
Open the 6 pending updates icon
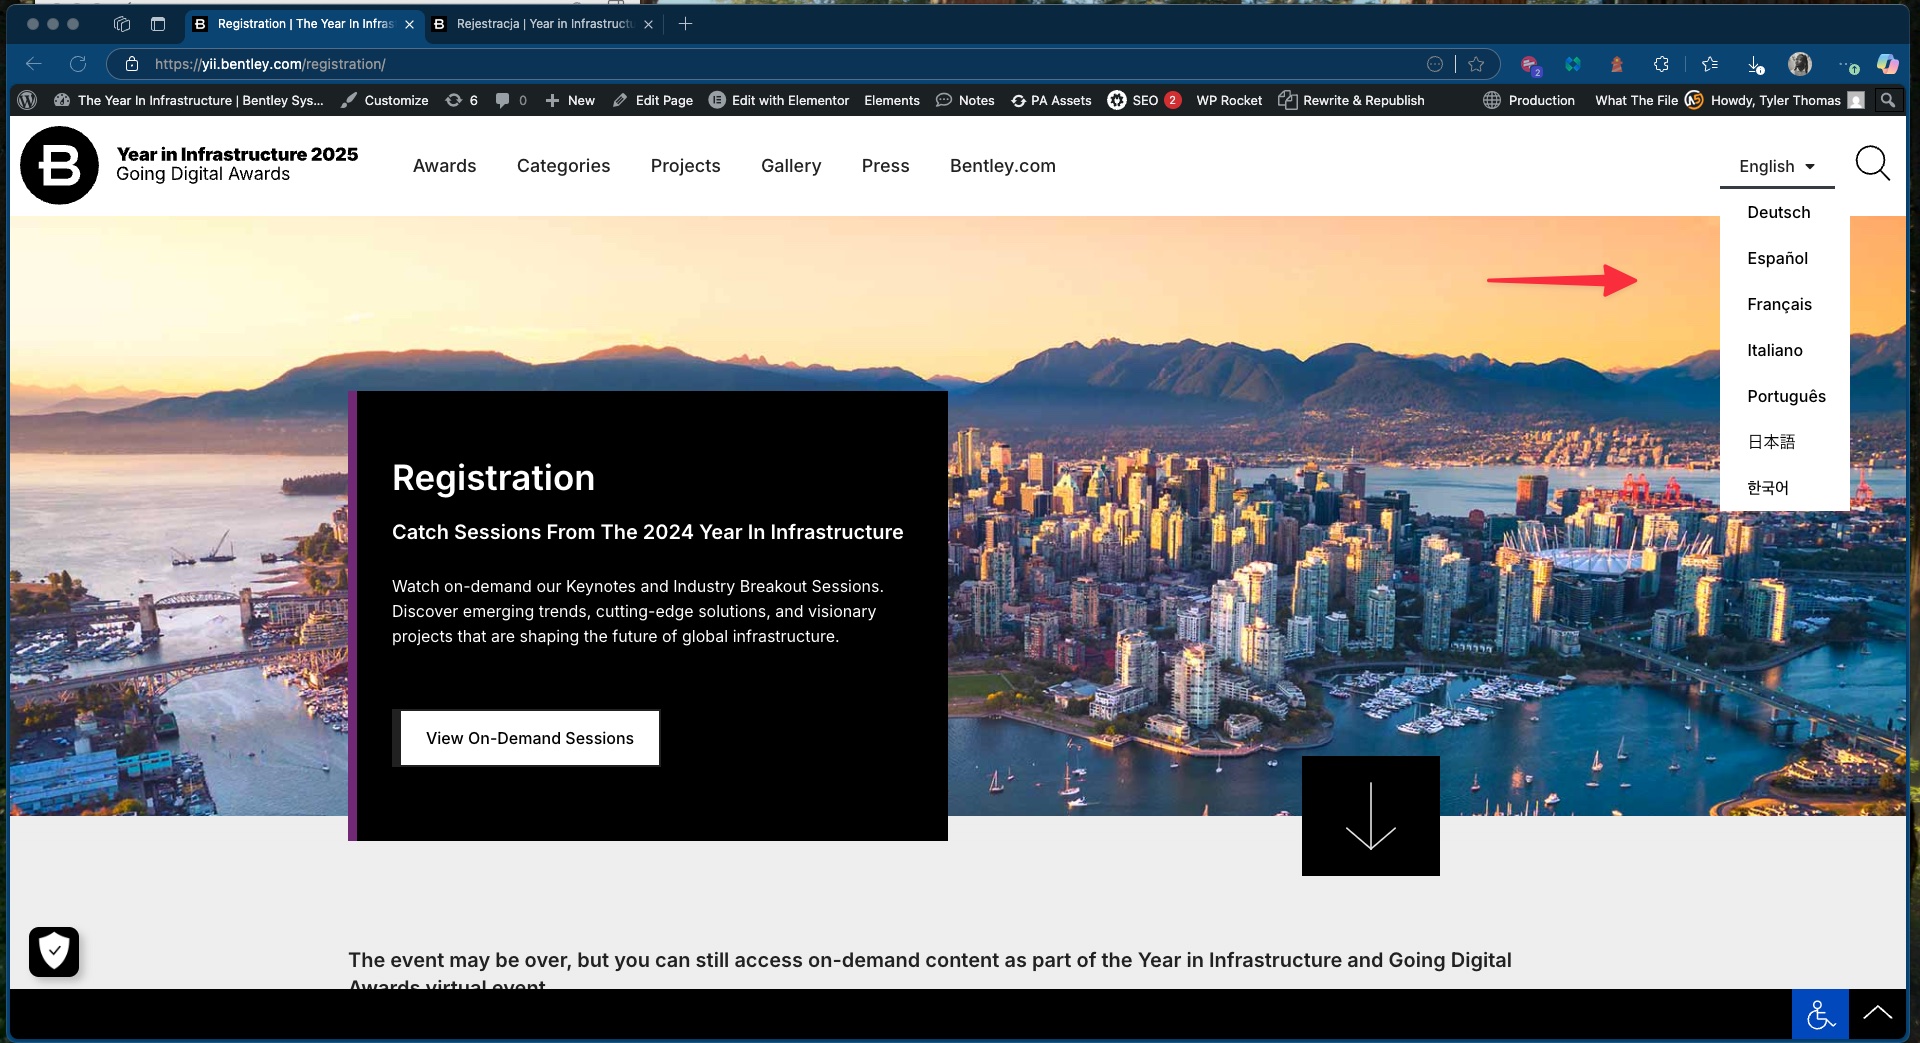pyautogui.click(x=462, y=100)
